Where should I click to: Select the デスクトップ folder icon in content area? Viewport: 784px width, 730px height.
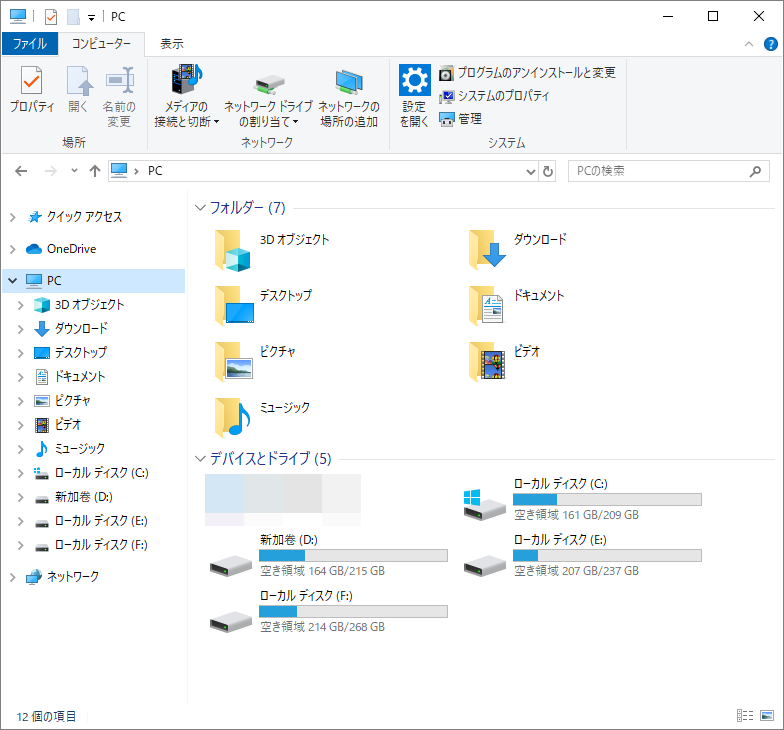coord(234,306)
